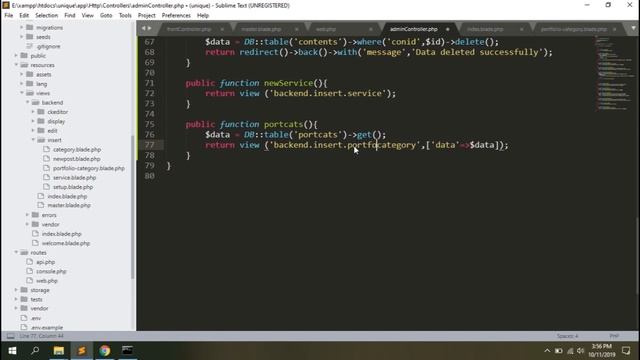This screenshot has width=640, height=360.
Task: Open master.blade.php in the sidebar
Action: point(69,205)
